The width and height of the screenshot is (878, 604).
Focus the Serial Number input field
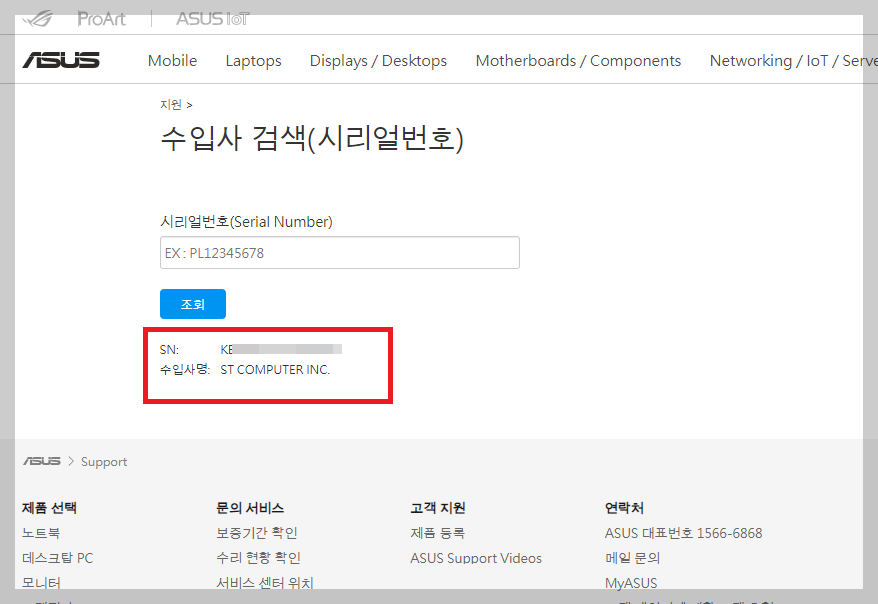pos(340,252)
